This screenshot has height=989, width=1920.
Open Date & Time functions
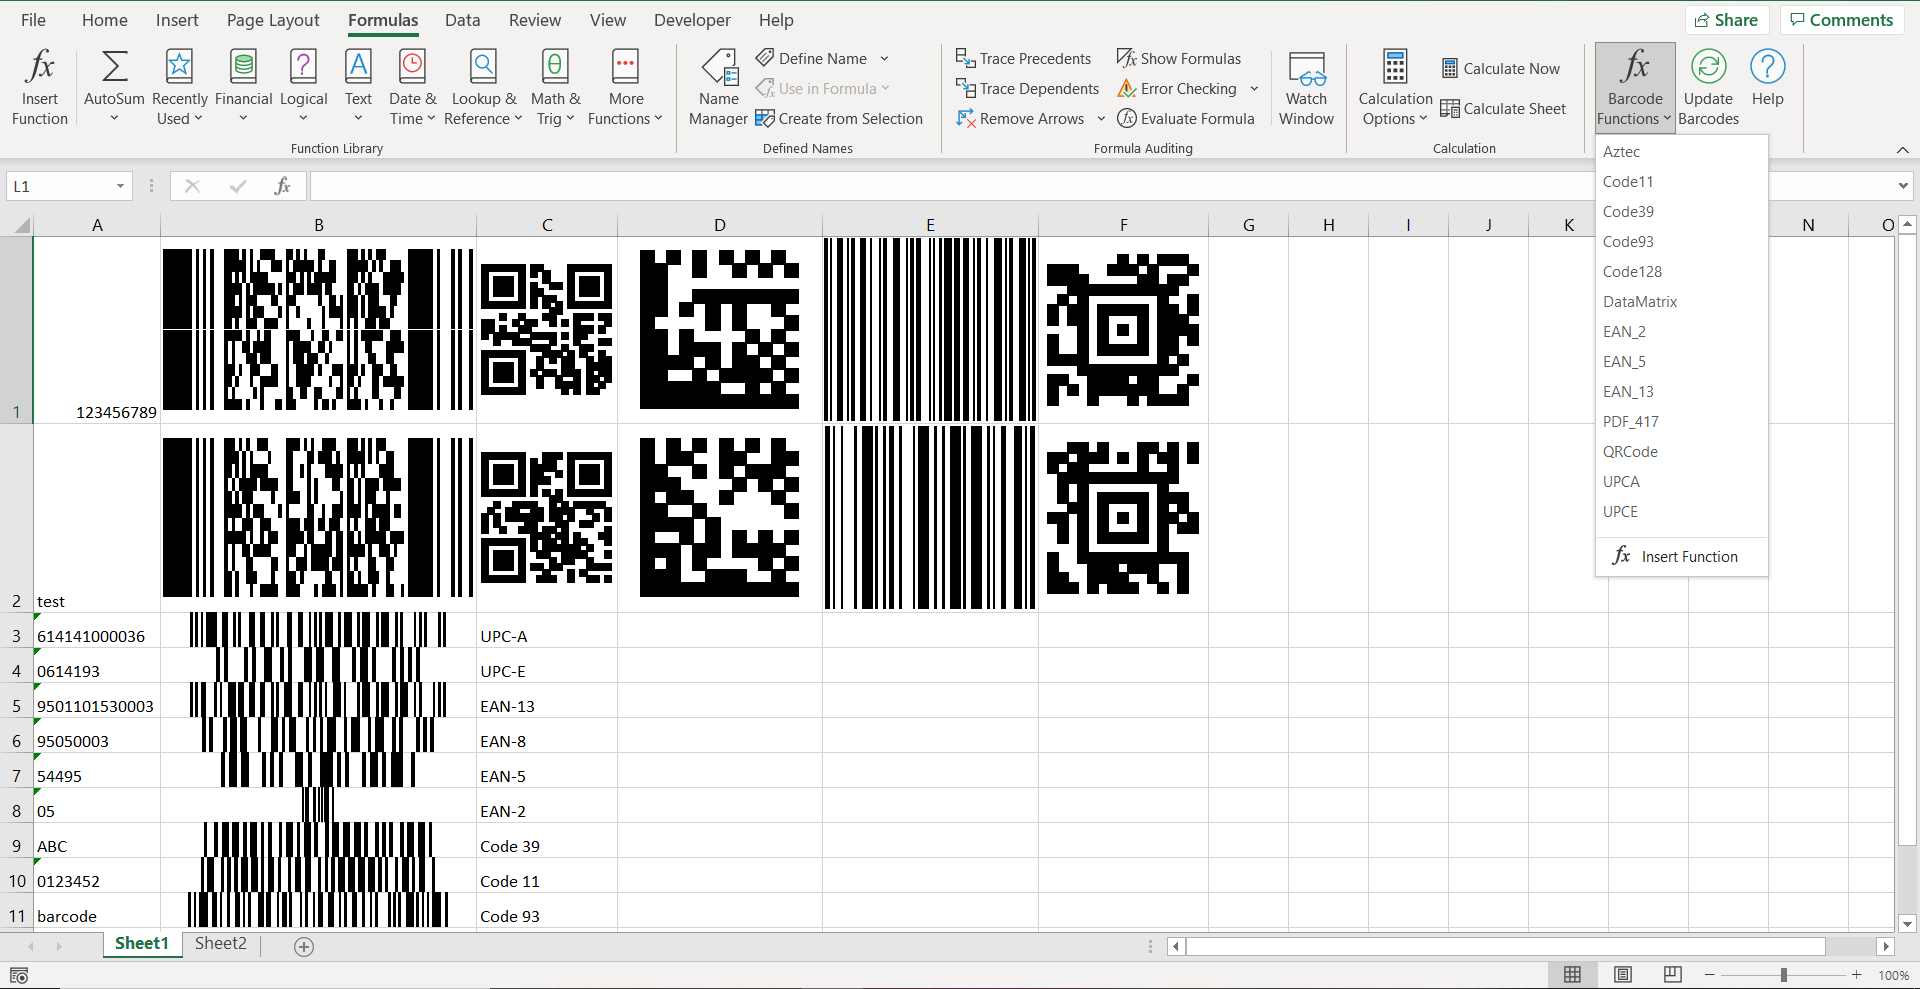[x=412, y=87]
